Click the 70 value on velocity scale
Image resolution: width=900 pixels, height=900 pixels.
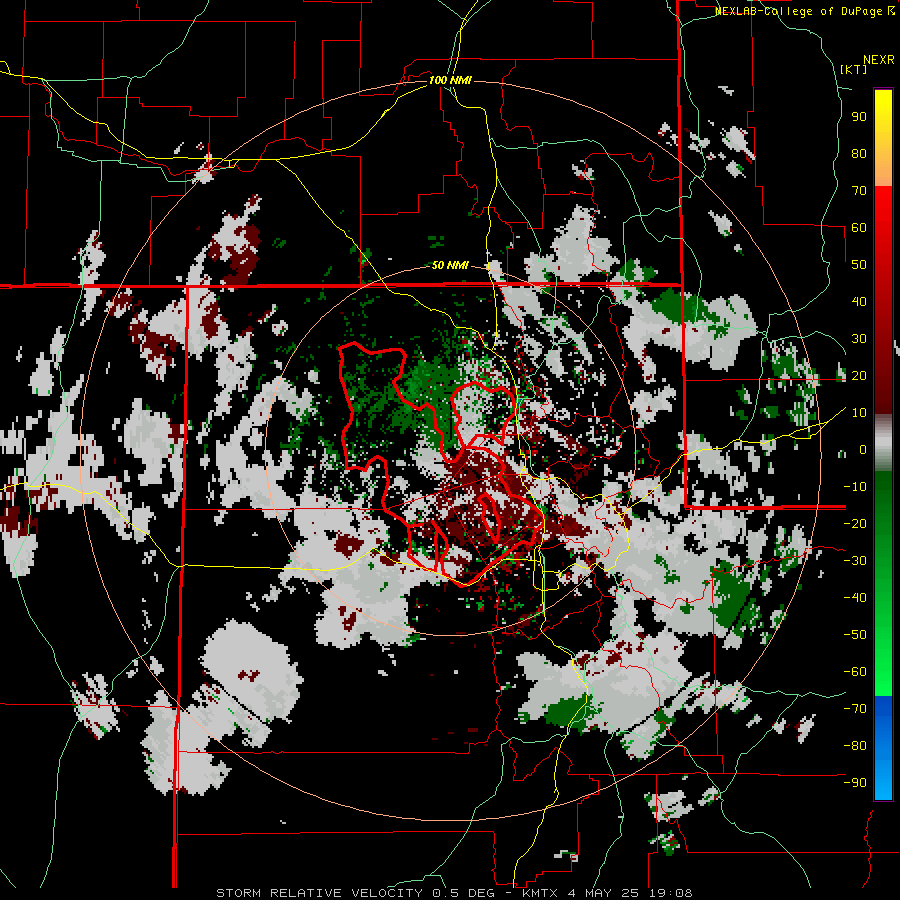859,191
